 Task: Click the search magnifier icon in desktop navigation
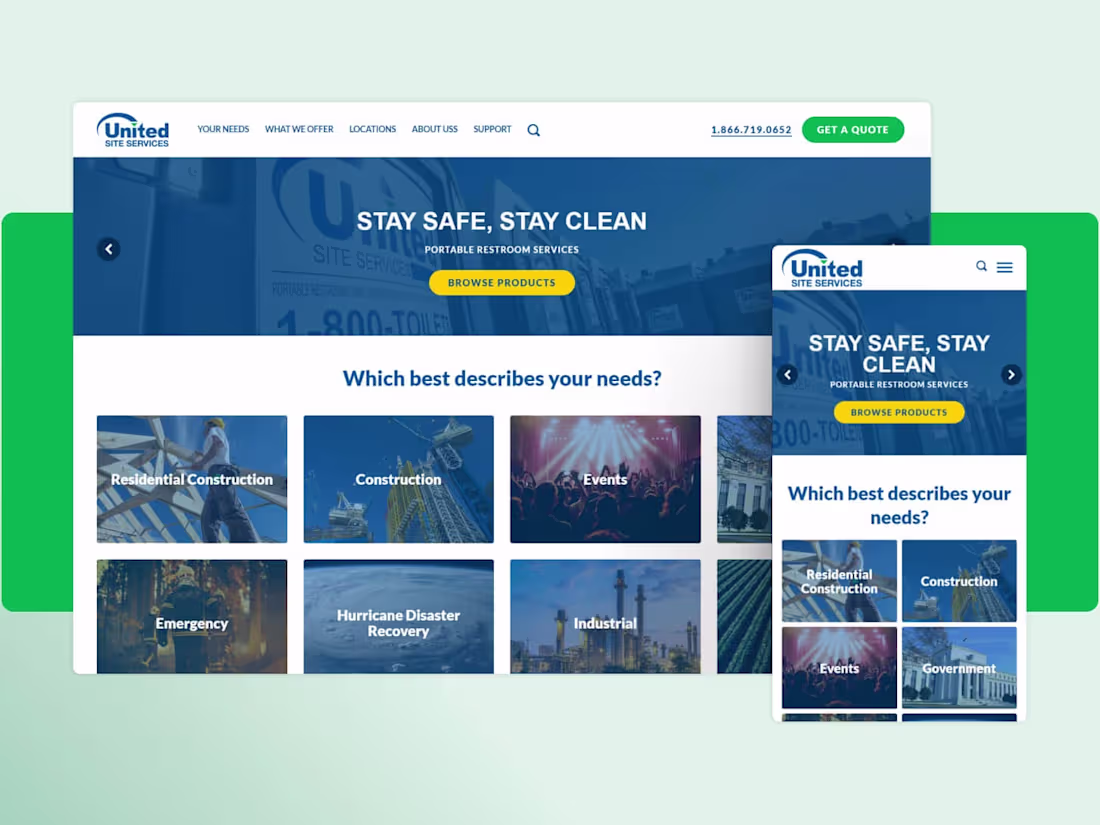[x=533, y=129]
